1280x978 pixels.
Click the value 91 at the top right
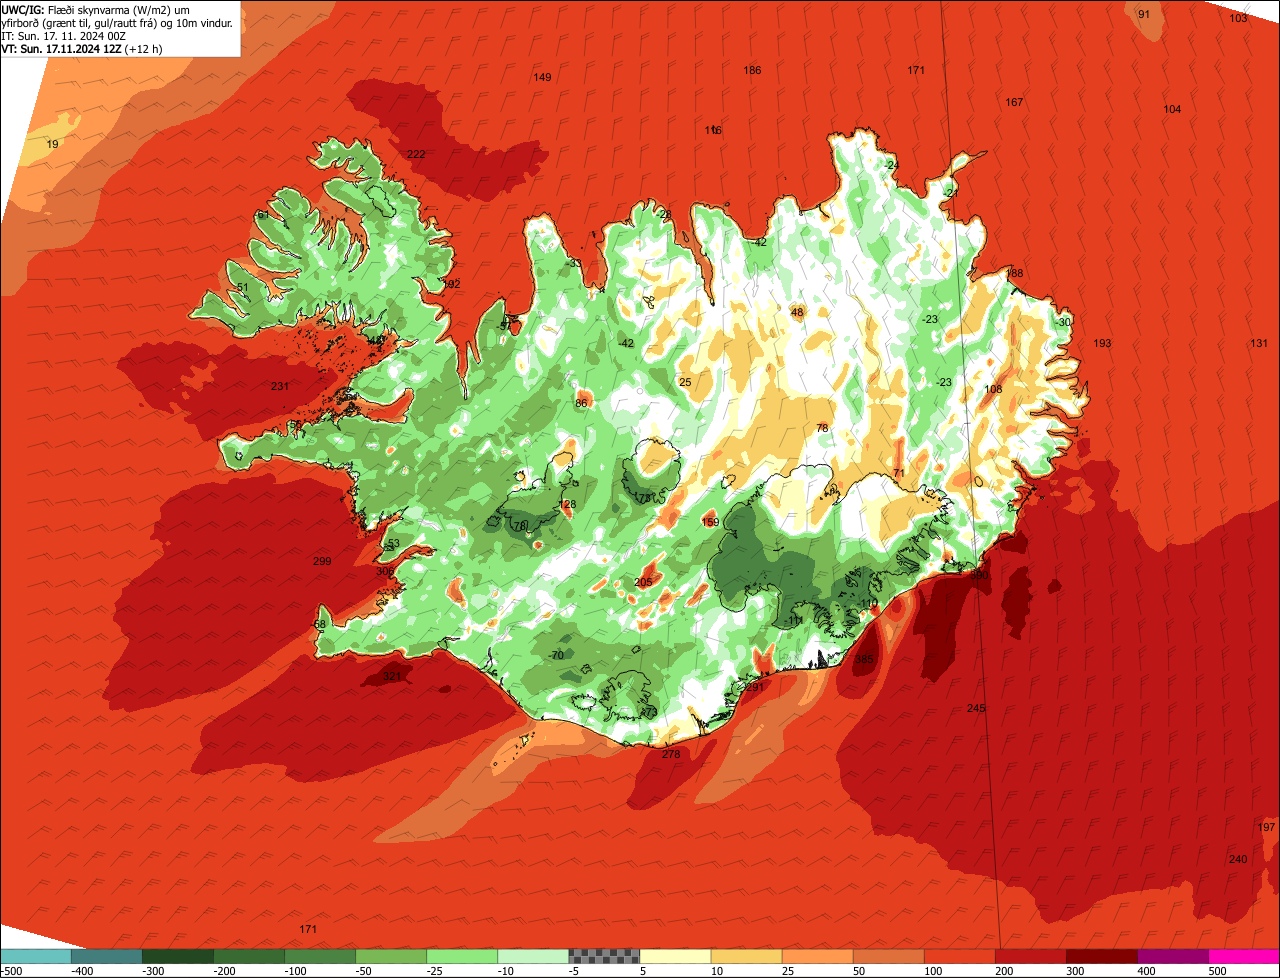[x=1144, y=14]
